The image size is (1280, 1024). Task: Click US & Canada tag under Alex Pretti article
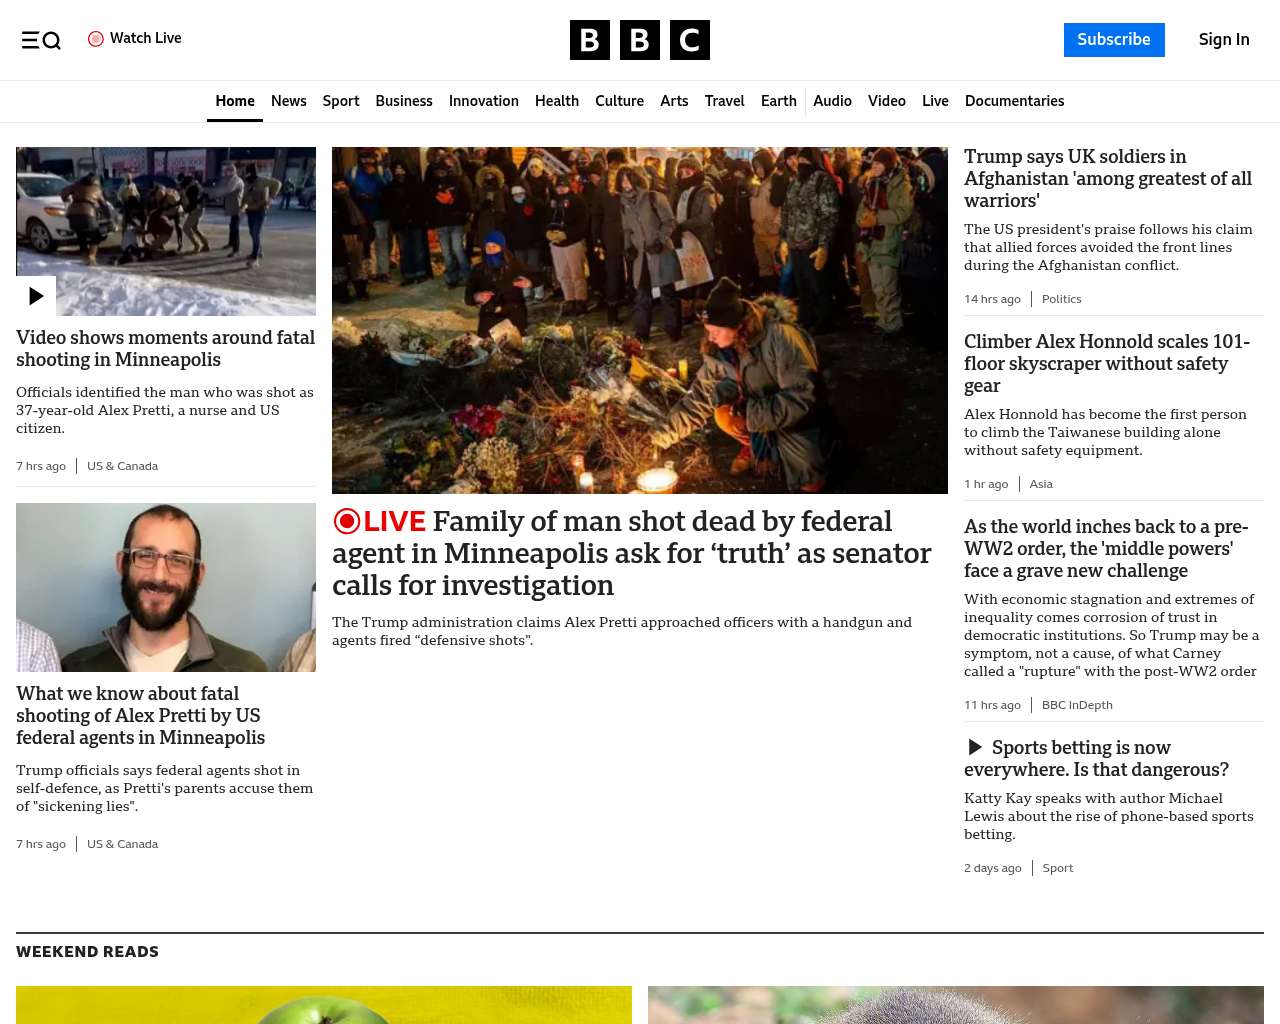point(122,844)
